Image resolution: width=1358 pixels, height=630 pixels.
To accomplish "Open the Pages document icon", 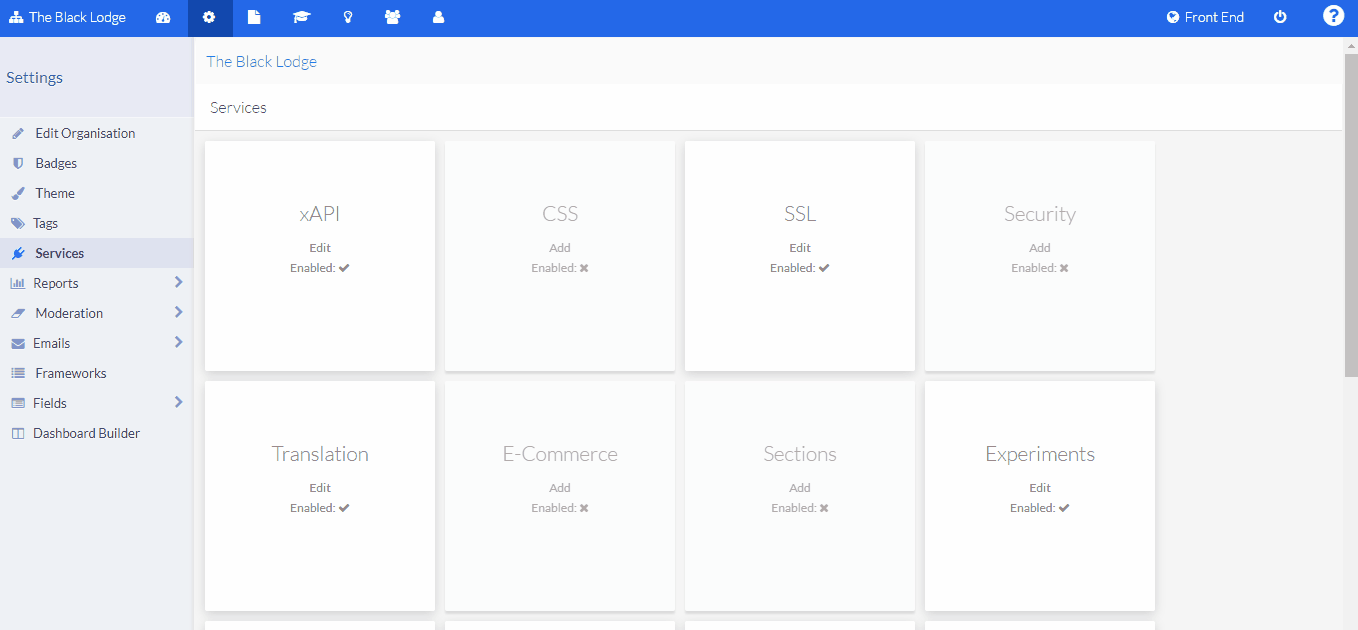I will pos(254,17).
